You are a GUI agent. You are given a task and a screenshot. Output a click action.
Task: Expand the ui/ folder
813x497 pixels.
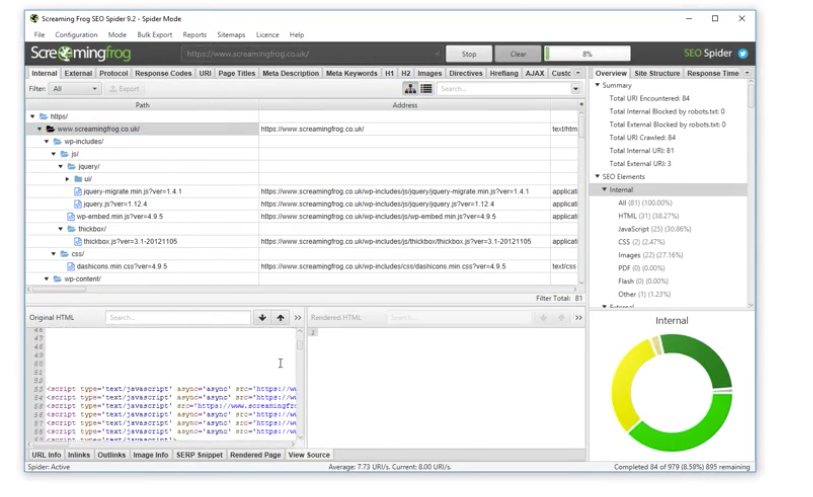(67, 179)
